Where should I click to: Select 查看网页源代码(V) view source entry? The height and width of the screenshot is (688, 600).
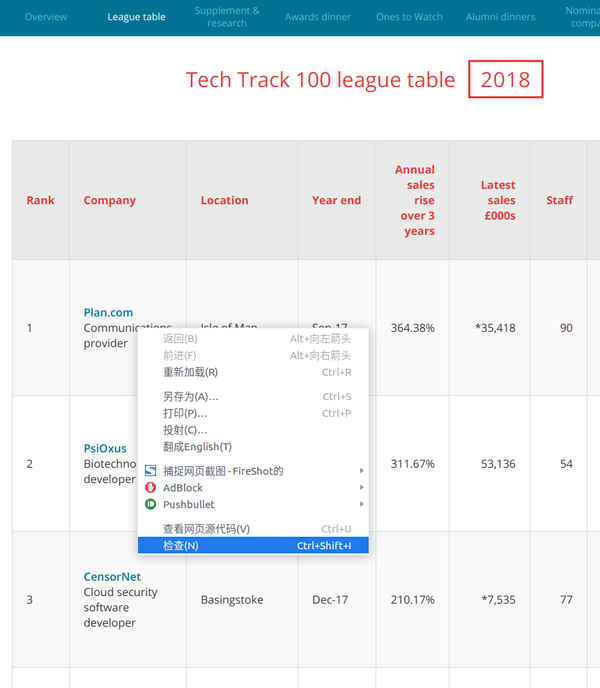pyautogui.click(x=253, y=529)
